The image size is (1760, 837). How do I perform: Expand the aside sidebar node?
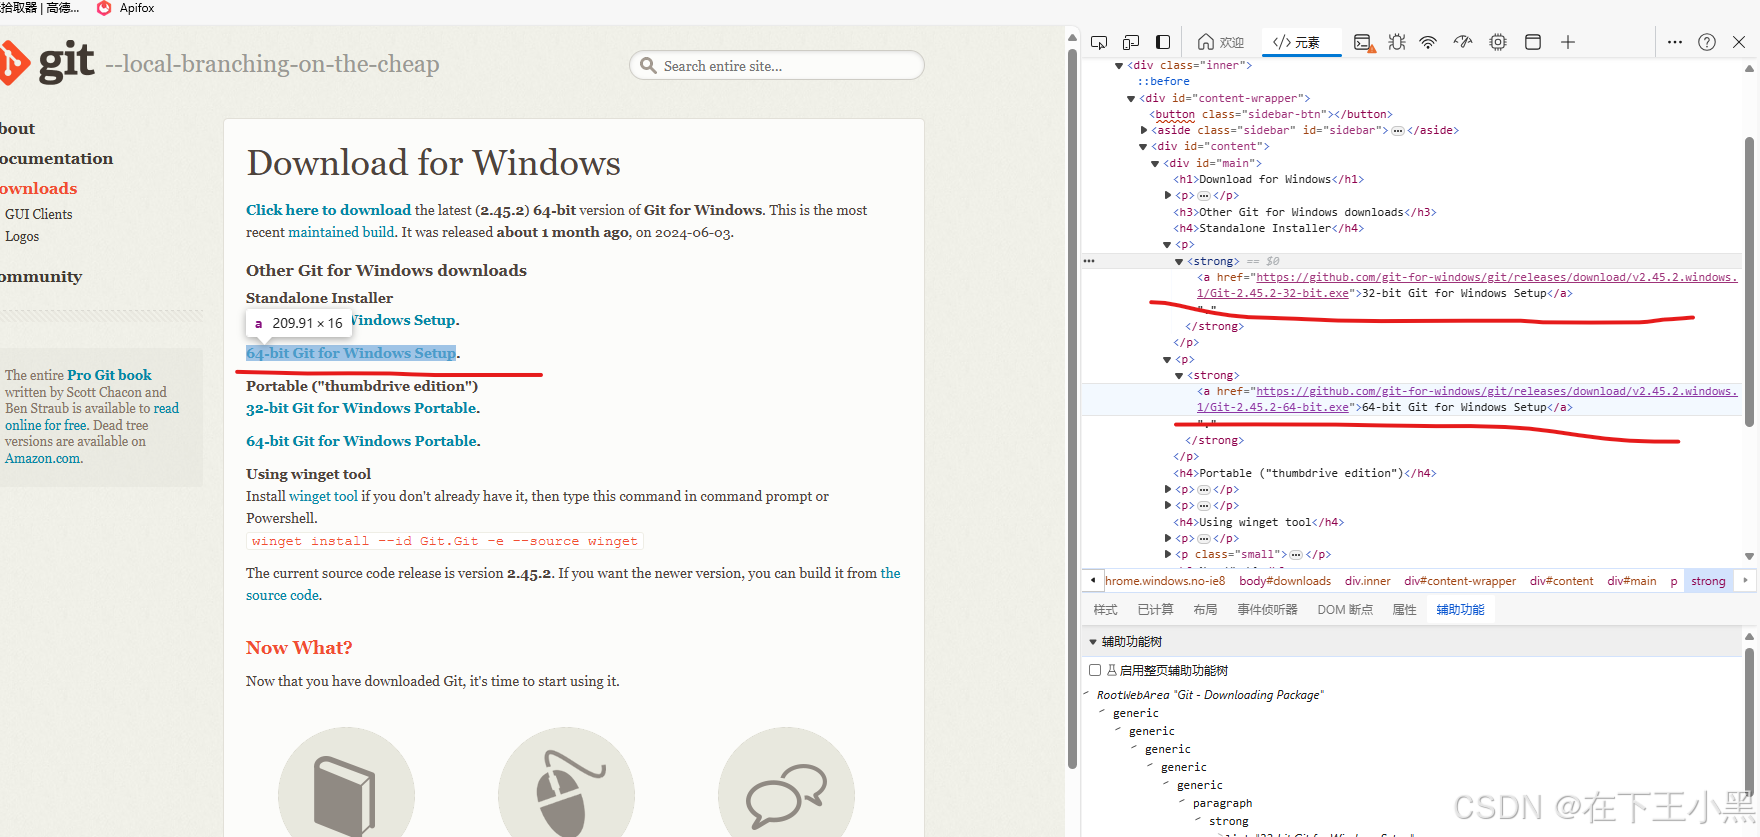[x=1144, y=130]
